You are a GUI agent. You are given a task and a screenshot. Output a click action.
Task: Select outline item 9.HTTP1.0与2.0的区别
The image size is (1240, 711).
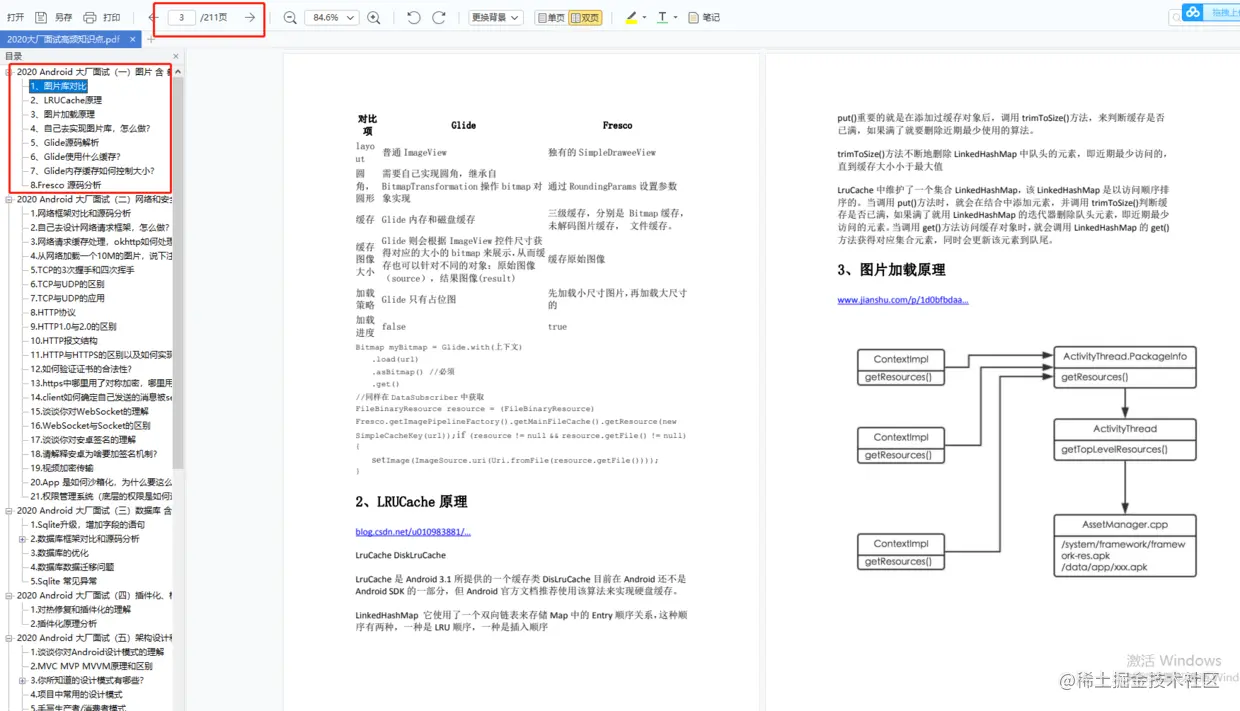pos(73,326)
